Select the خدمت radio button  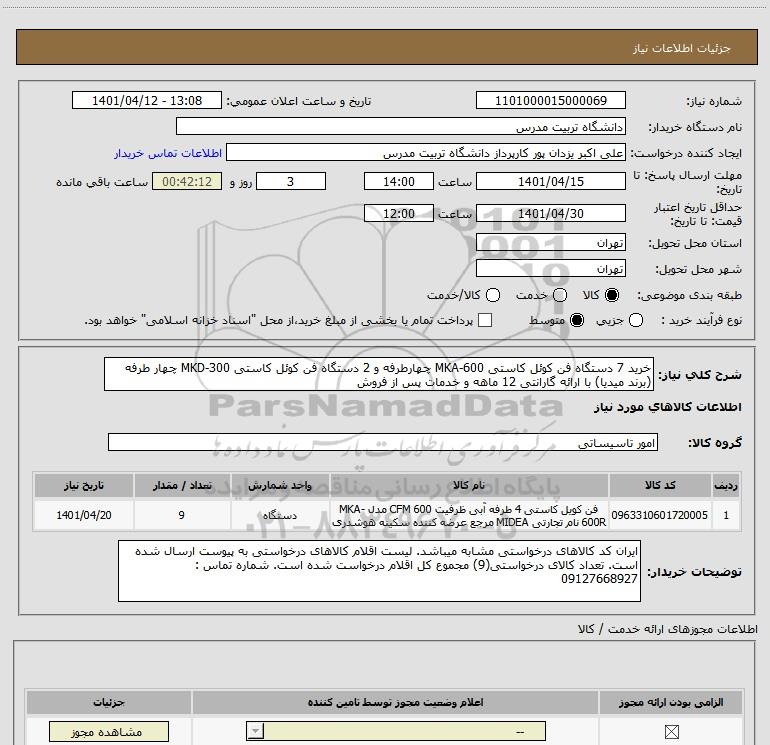click(560, 295)
